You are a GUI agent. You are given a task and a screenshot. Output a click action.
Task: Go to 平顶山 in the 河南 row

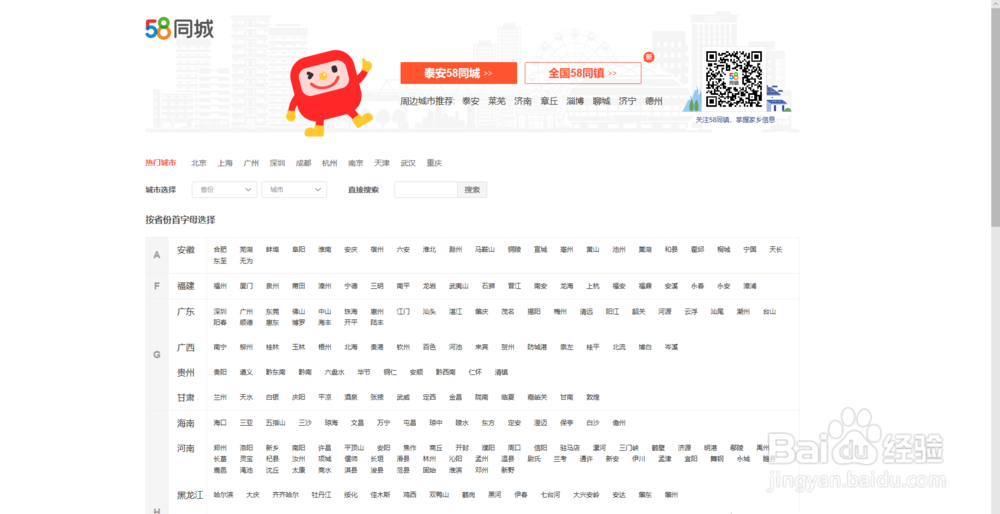pos(354,448)
